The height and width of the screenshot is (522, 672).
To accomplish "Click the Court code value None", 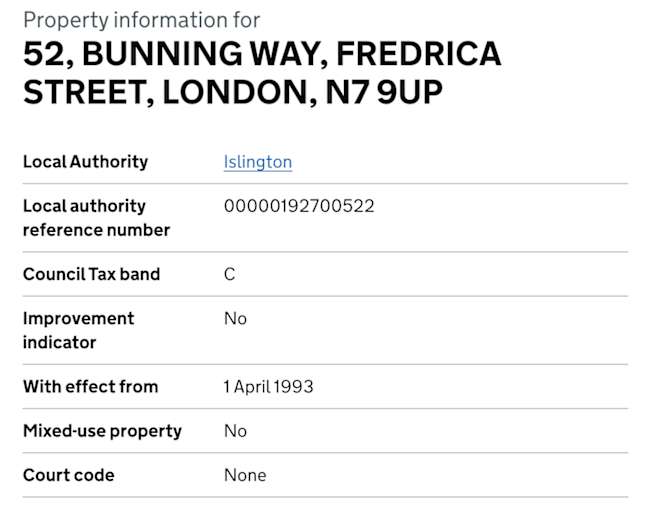I will pos(245,475).
